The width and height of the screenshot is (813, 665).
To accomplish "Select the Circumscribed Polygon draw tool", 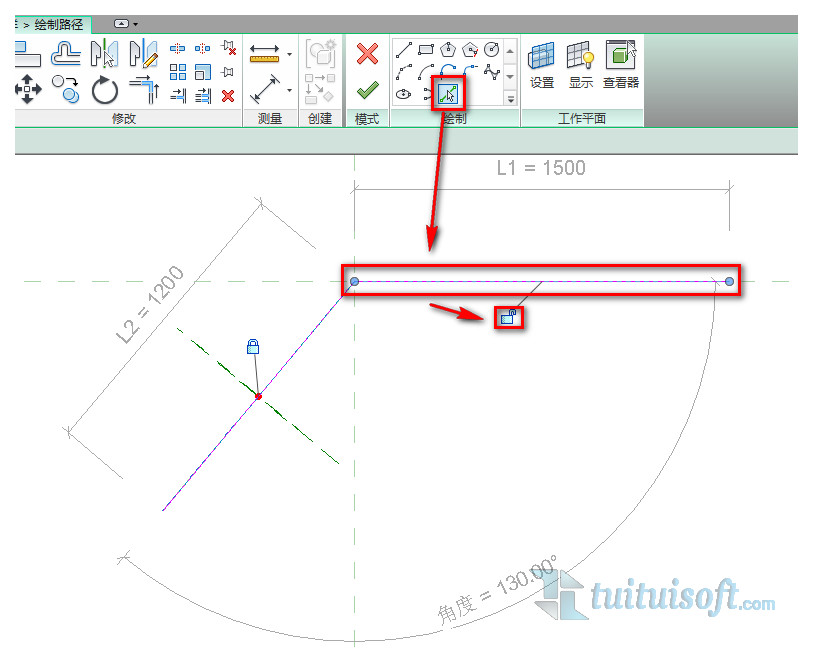I will 470,50.
